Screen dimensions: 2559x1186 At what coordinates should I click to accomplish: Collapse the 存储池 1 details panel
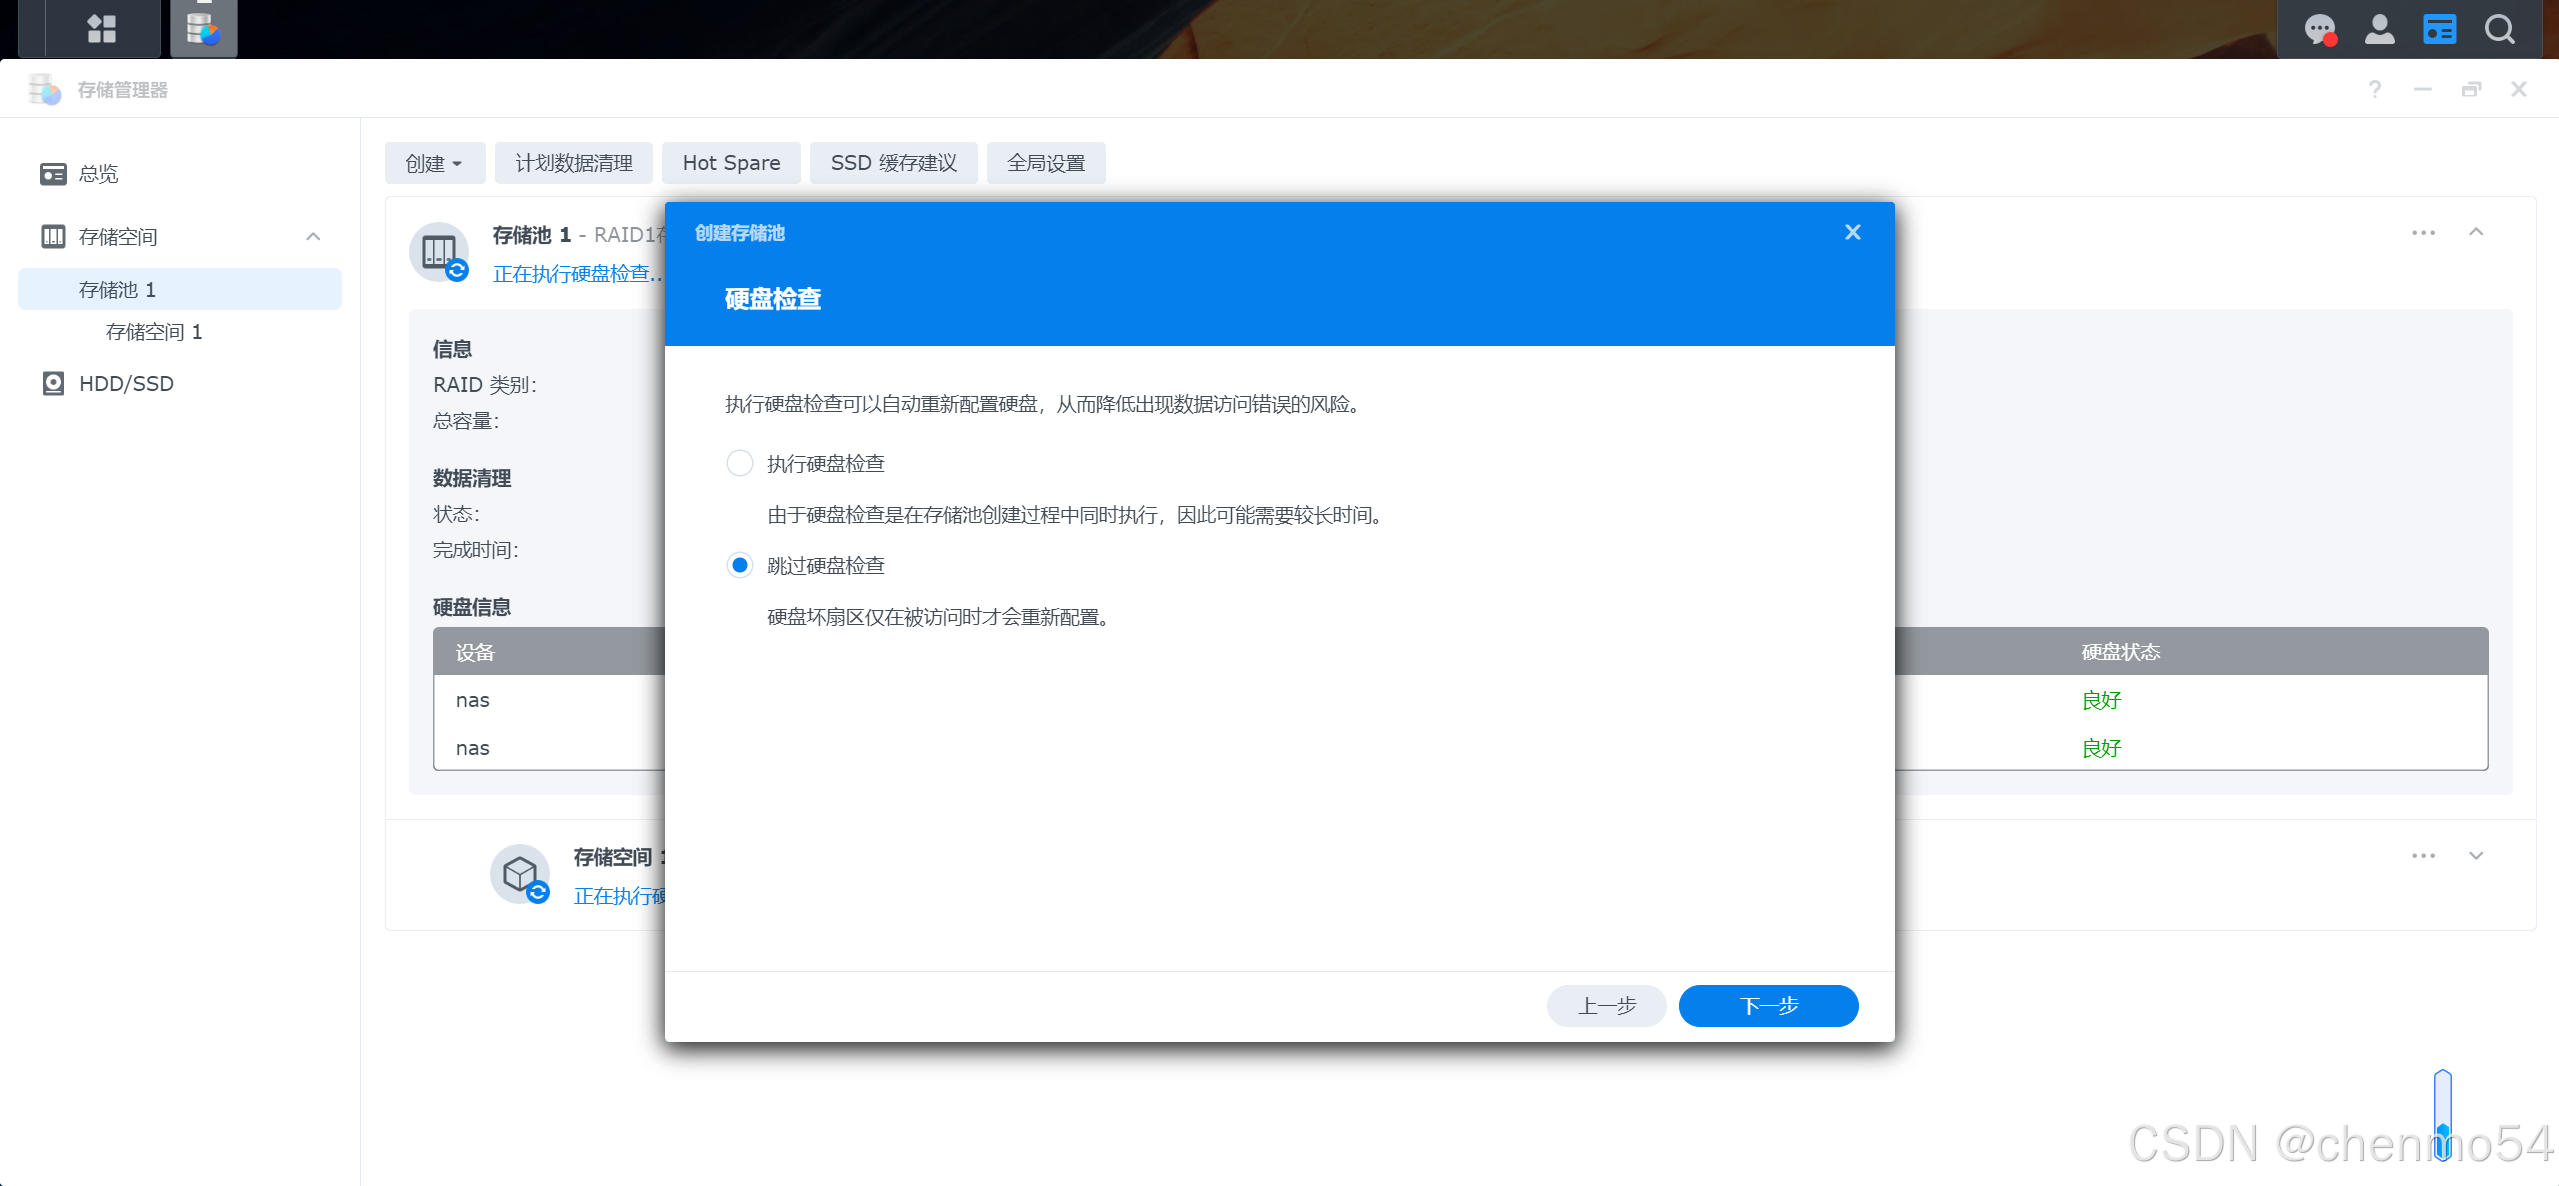pos(2475,232)
